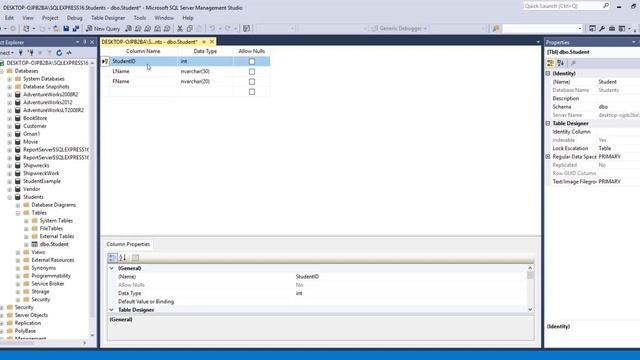Click Disconnect icon in Object Explorer
Viewport: 640px width, 360px height.
click(31, 53)
